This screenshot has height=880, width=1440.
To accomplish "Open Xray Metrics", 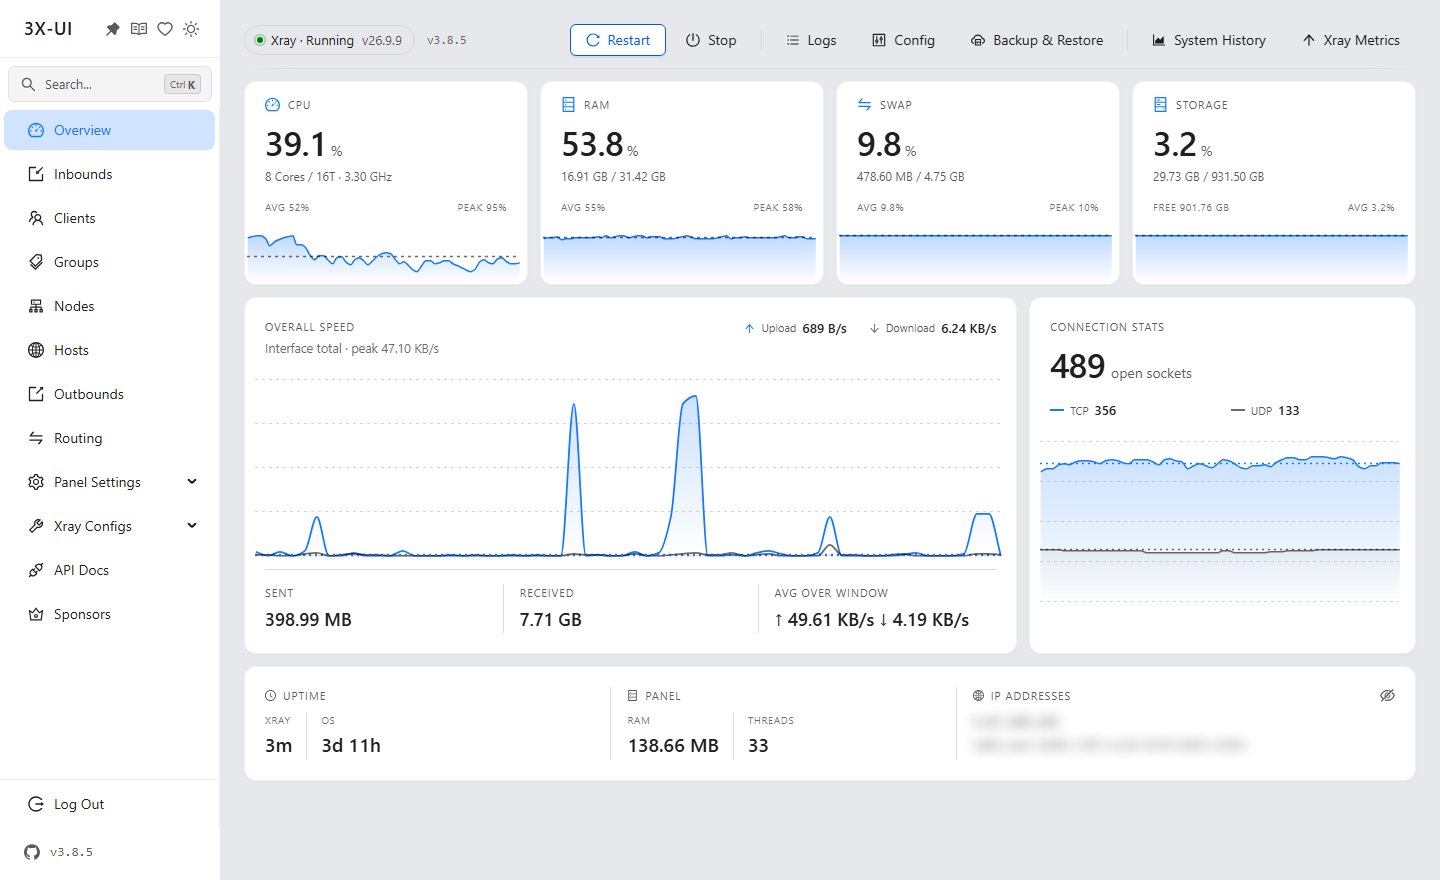I will tap(1351, 40).
